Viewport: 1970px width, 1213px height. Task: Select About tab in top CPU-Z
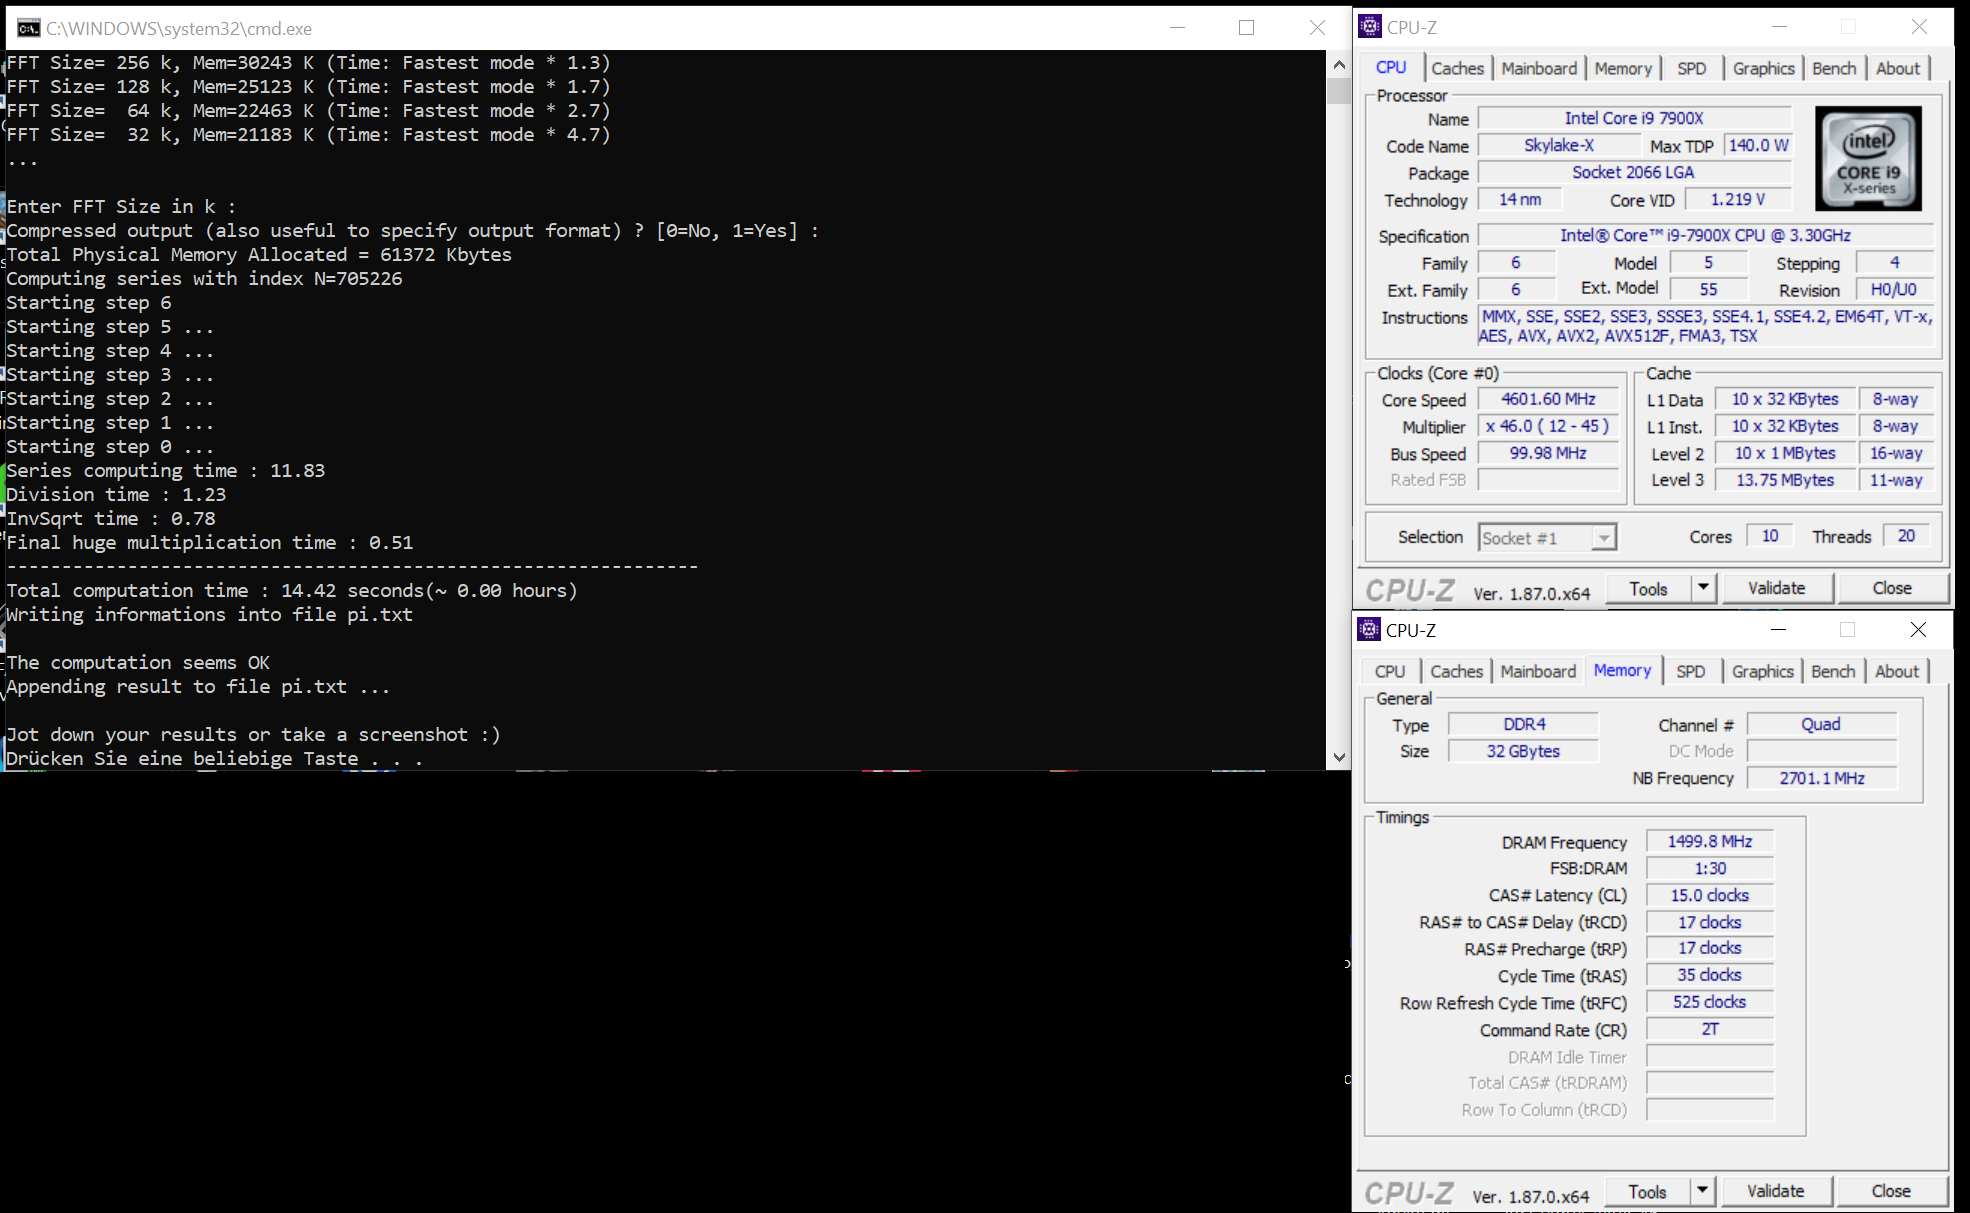pyautogui.click(x=1897, y=68)
